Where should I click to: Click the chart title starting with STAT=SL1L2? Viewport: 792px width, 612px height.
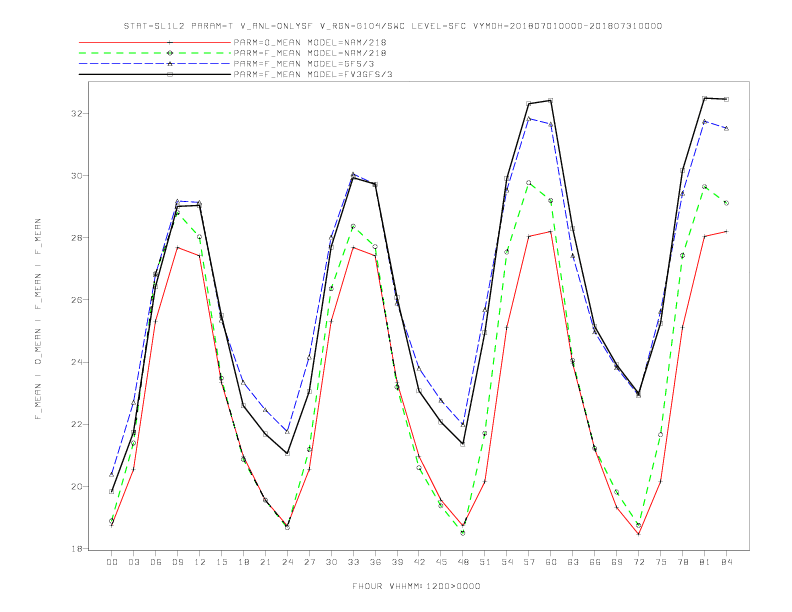point(393,26)
